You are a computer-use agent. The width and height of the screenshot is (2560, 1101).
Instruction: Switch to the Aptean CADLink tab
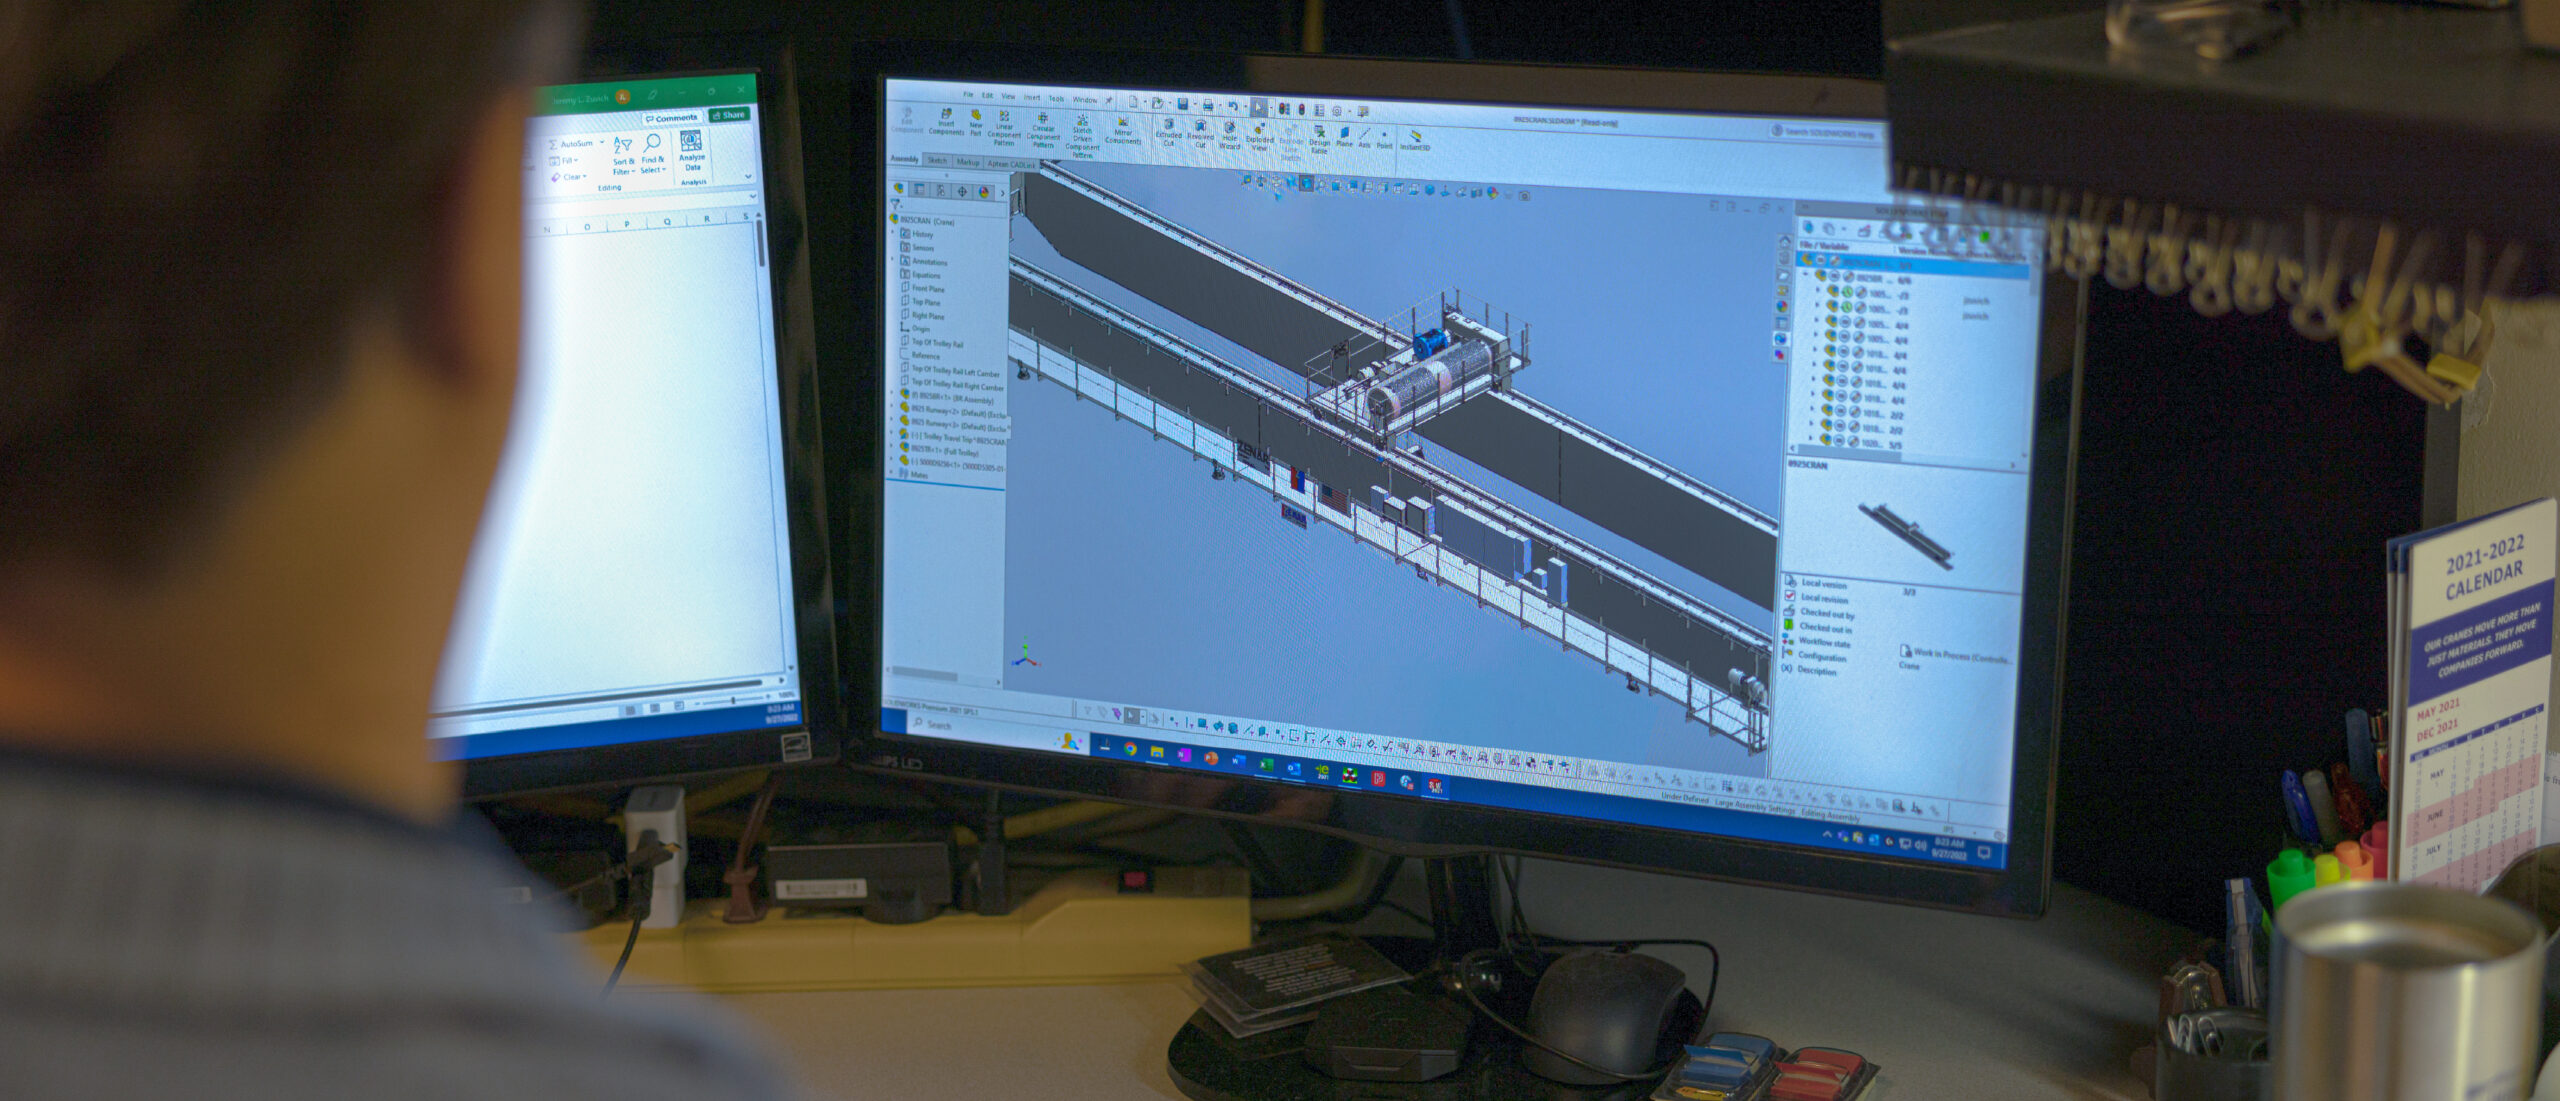[x=1011, y=164]
